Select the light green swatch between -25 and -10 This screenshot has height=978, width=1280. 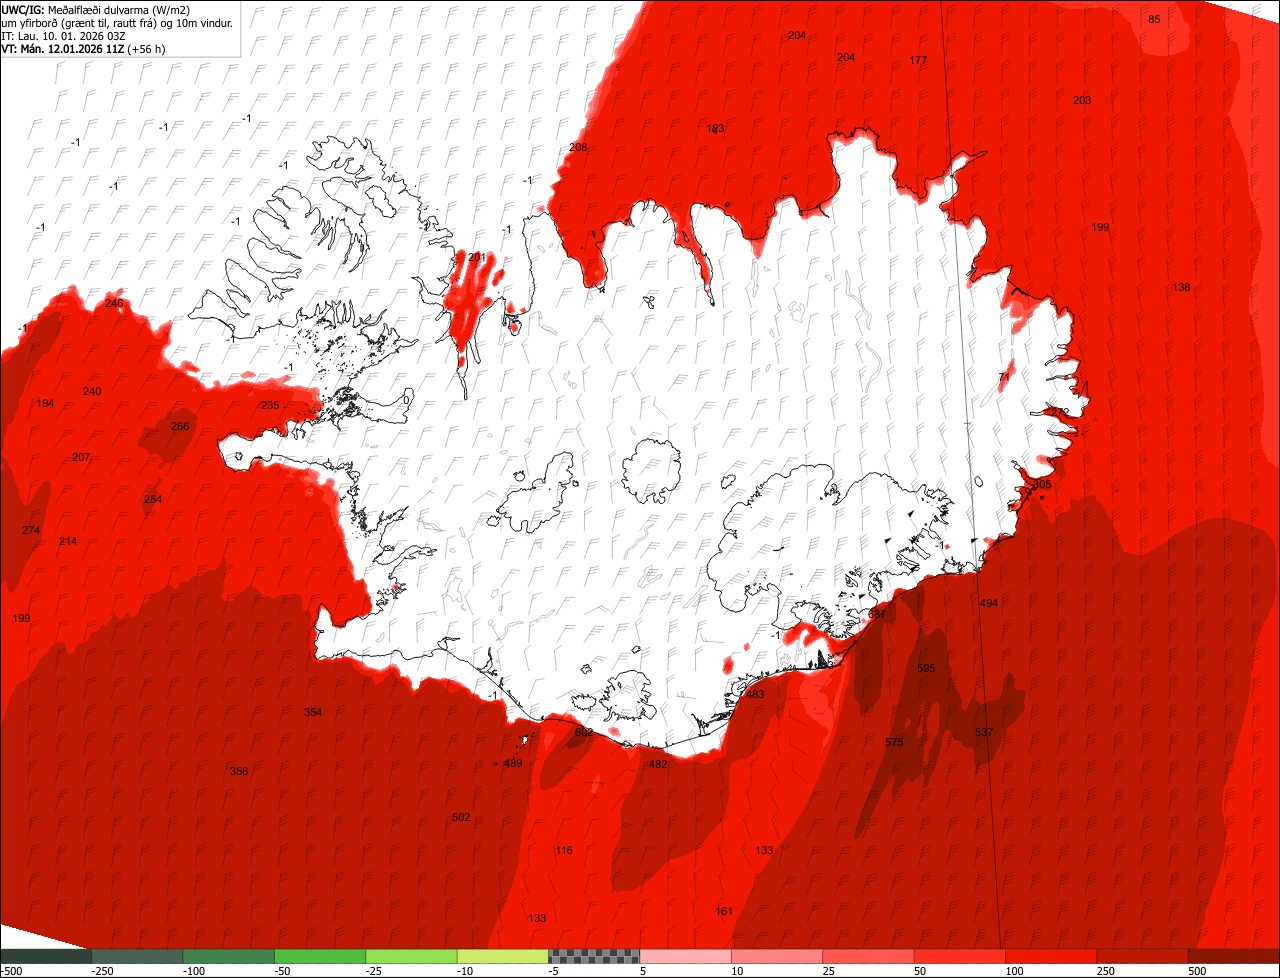point(412,956)
